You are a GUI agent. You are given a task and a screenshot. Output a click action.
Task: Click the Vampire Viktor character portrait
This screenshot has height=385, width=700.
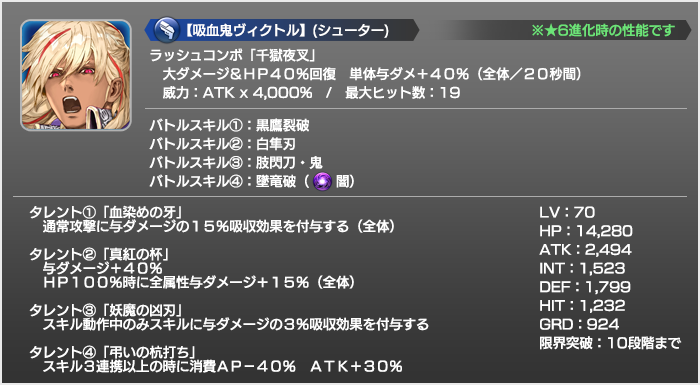(75, 75)
